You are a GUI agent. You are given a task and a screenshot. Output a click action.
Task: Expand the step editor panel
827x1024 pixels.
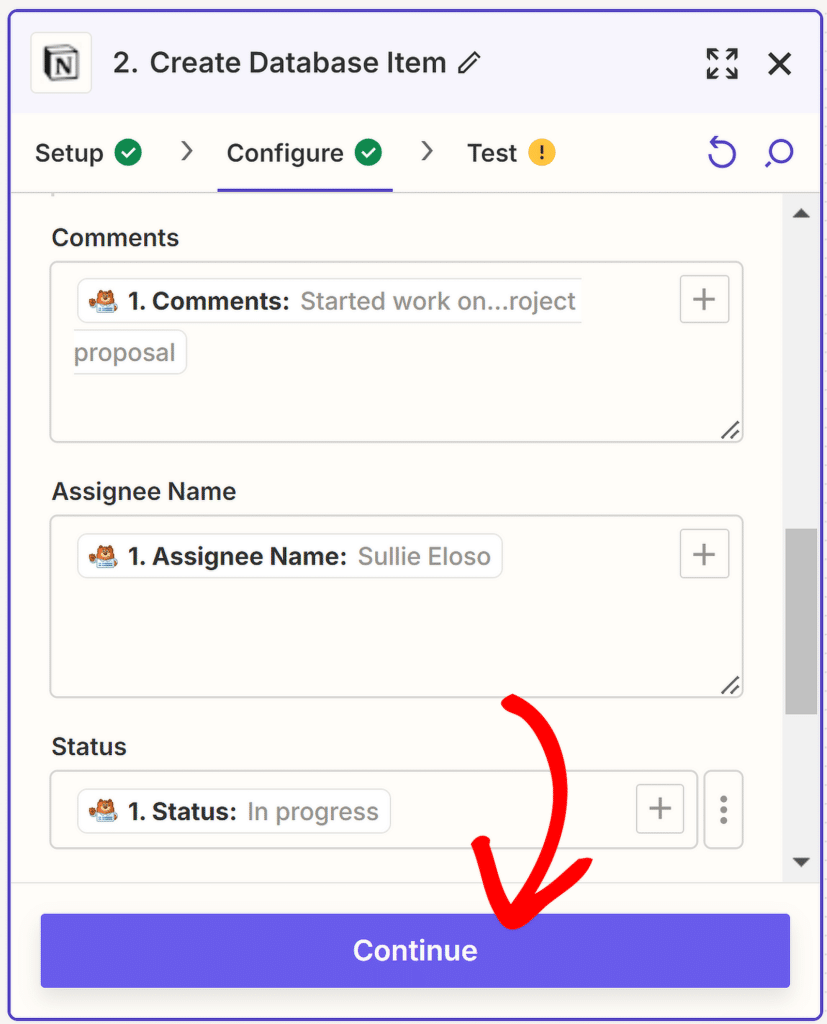tap(722, 63)
